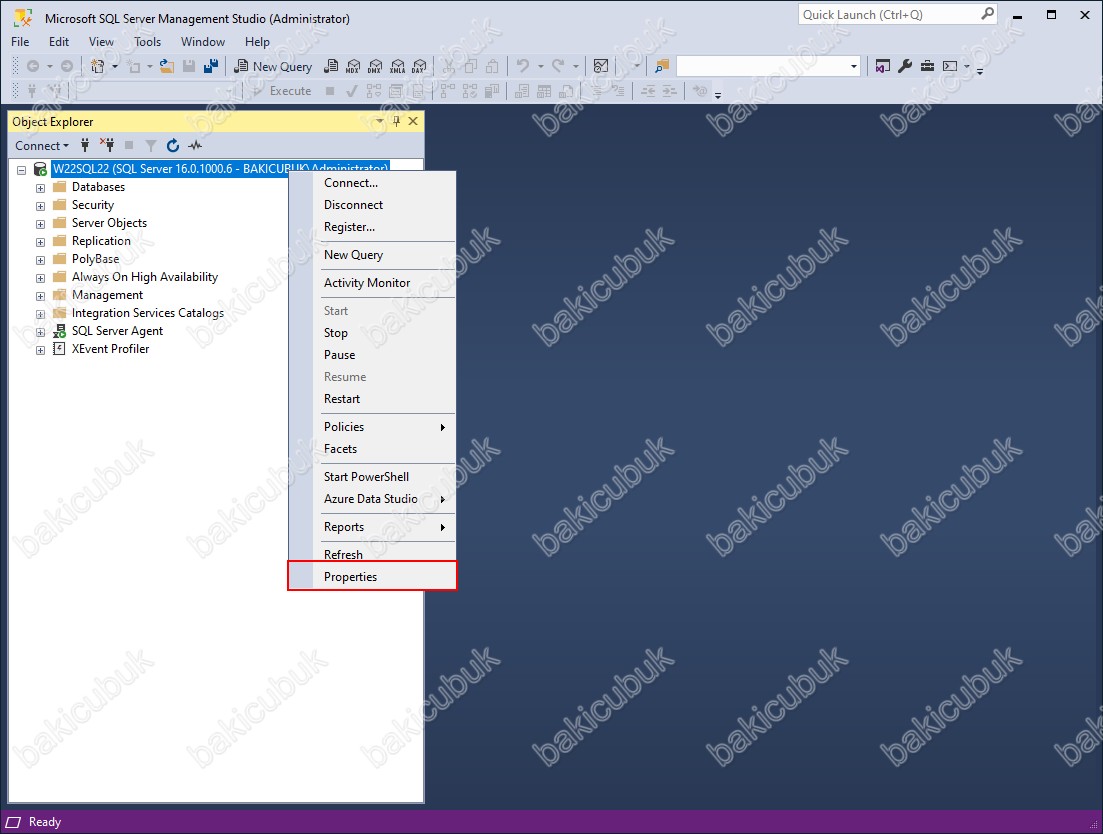Pin the Object Explorer panel

(396, 121)
